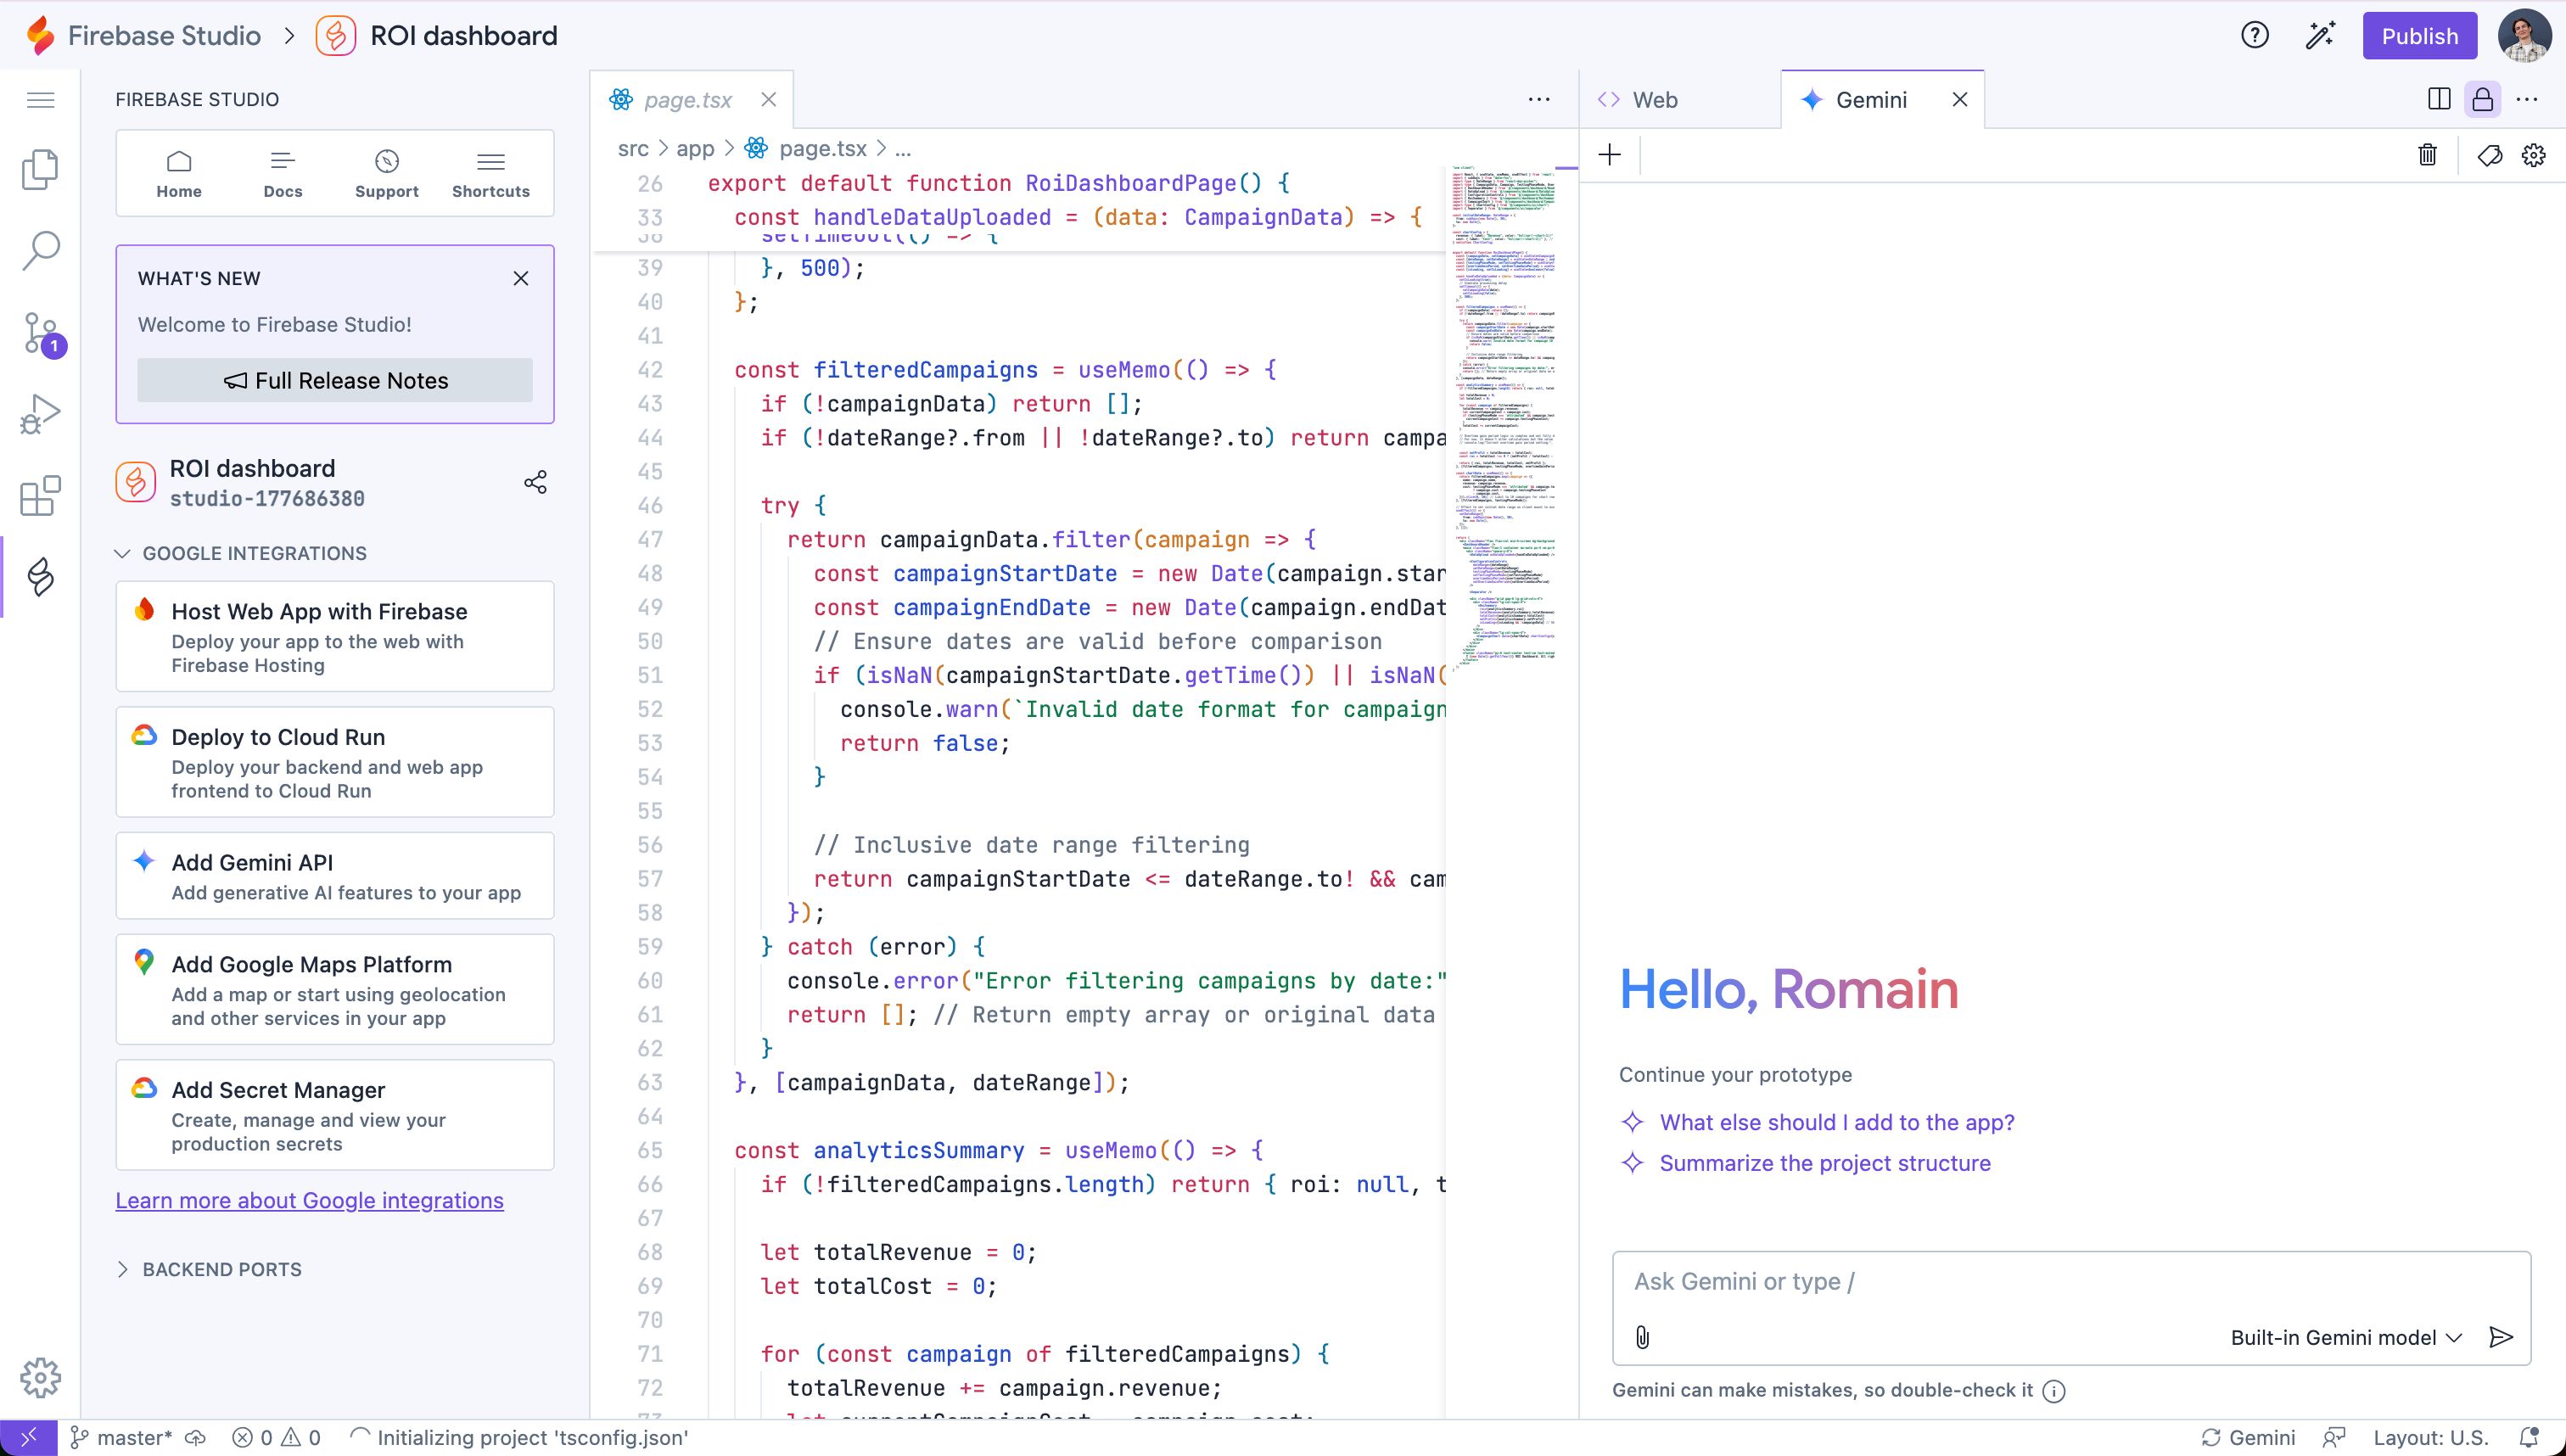Click the master branch in status bar
Viewport: 2566px width, 1456px height.
coord(121,1437)
